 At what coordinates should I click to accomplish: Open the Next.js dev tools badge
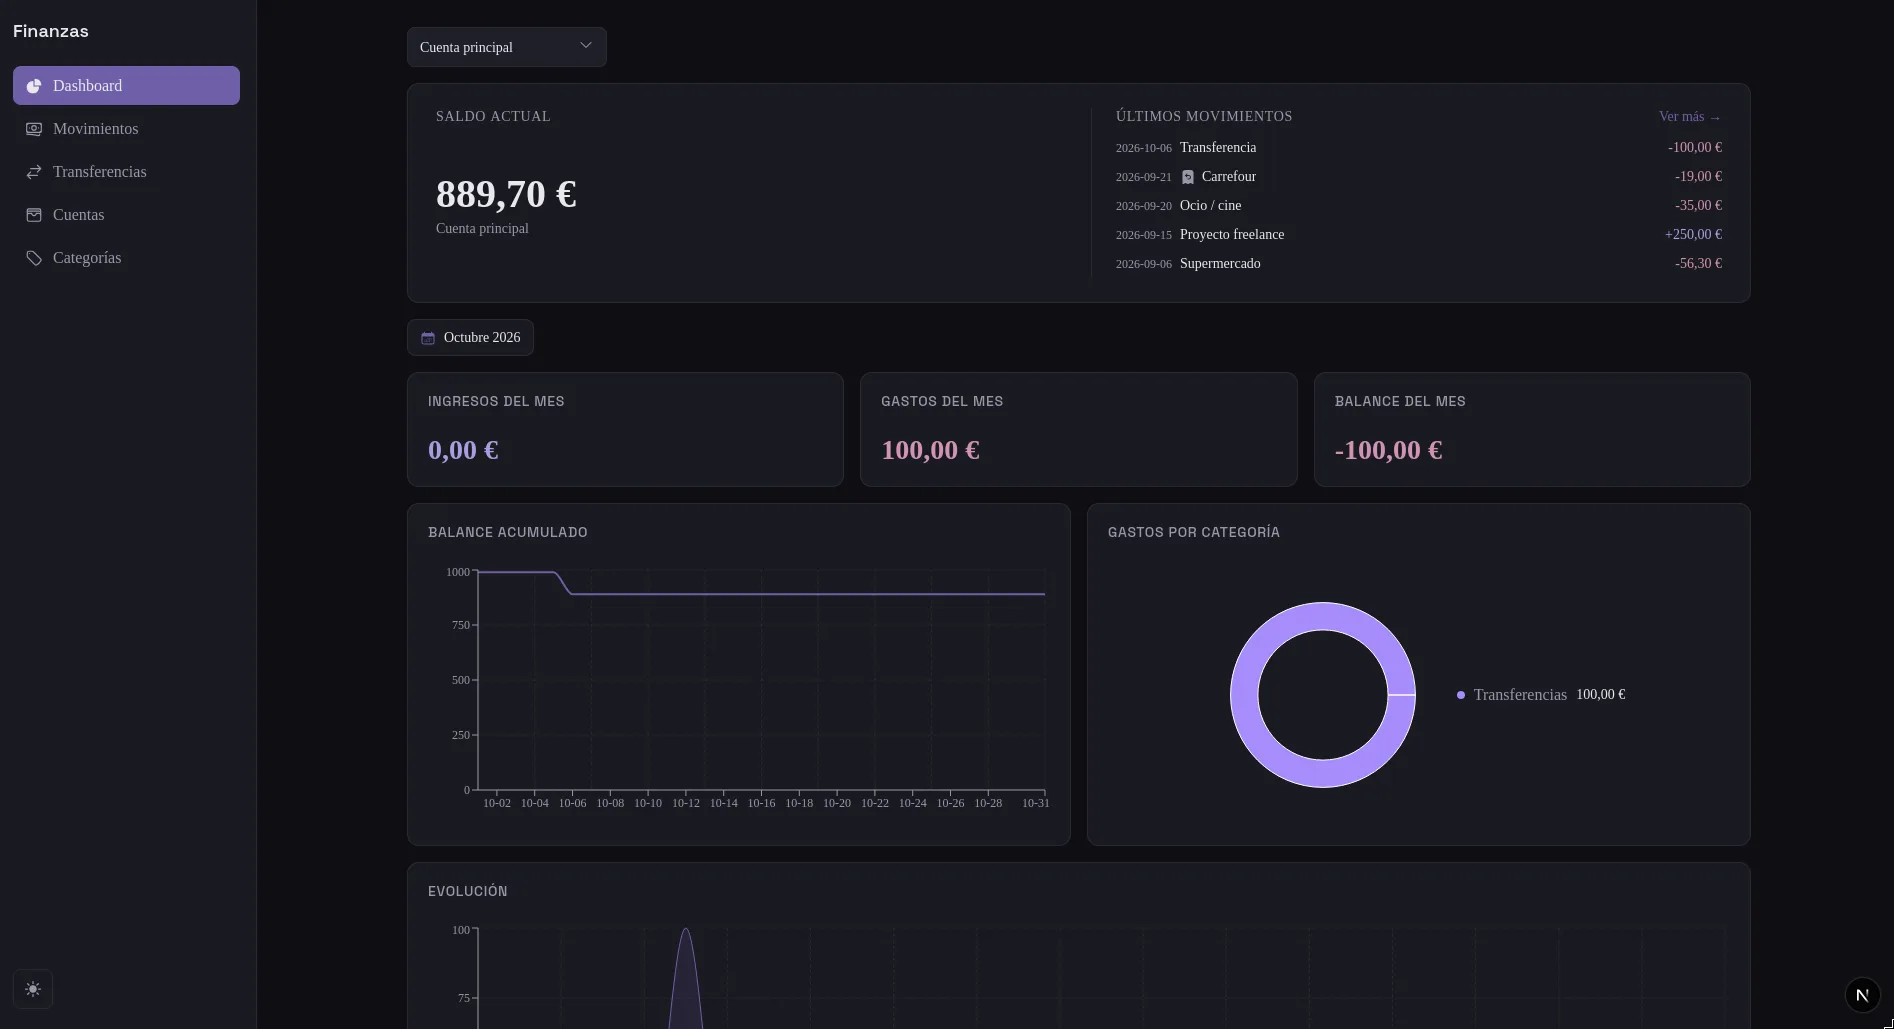coord(1862,995)
